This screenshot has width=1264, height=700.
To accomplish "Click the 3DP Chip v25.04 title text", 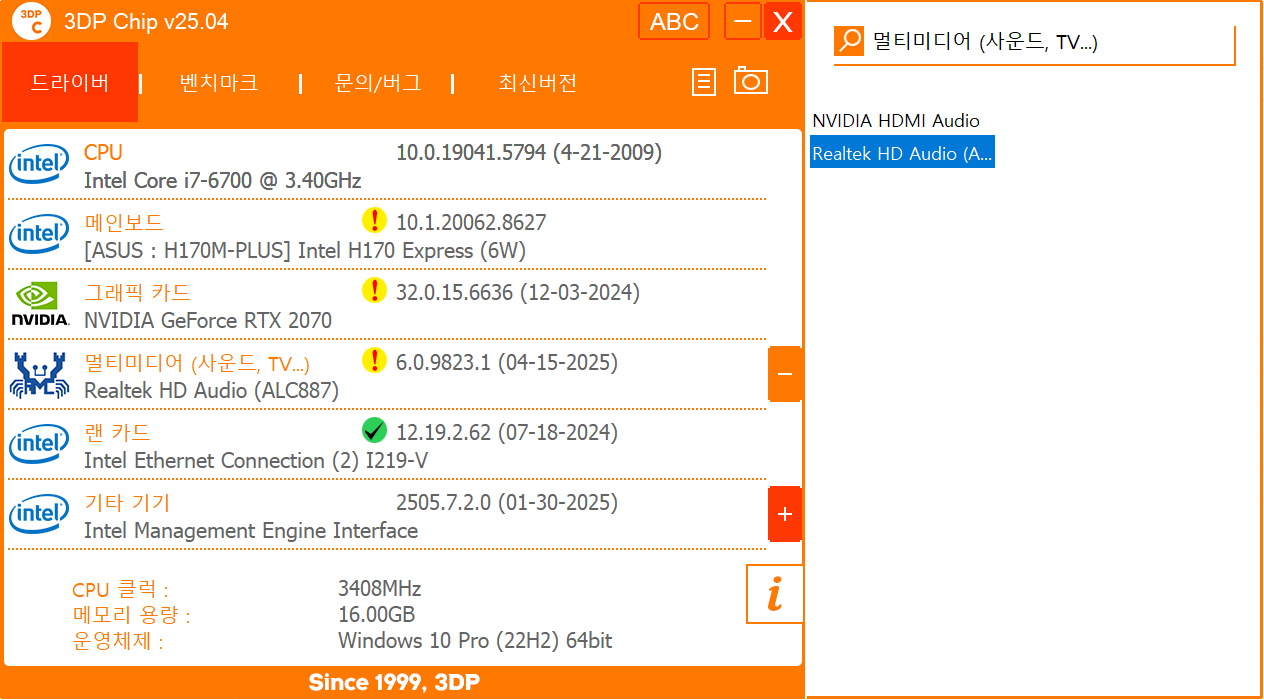I will coord(146,21).
